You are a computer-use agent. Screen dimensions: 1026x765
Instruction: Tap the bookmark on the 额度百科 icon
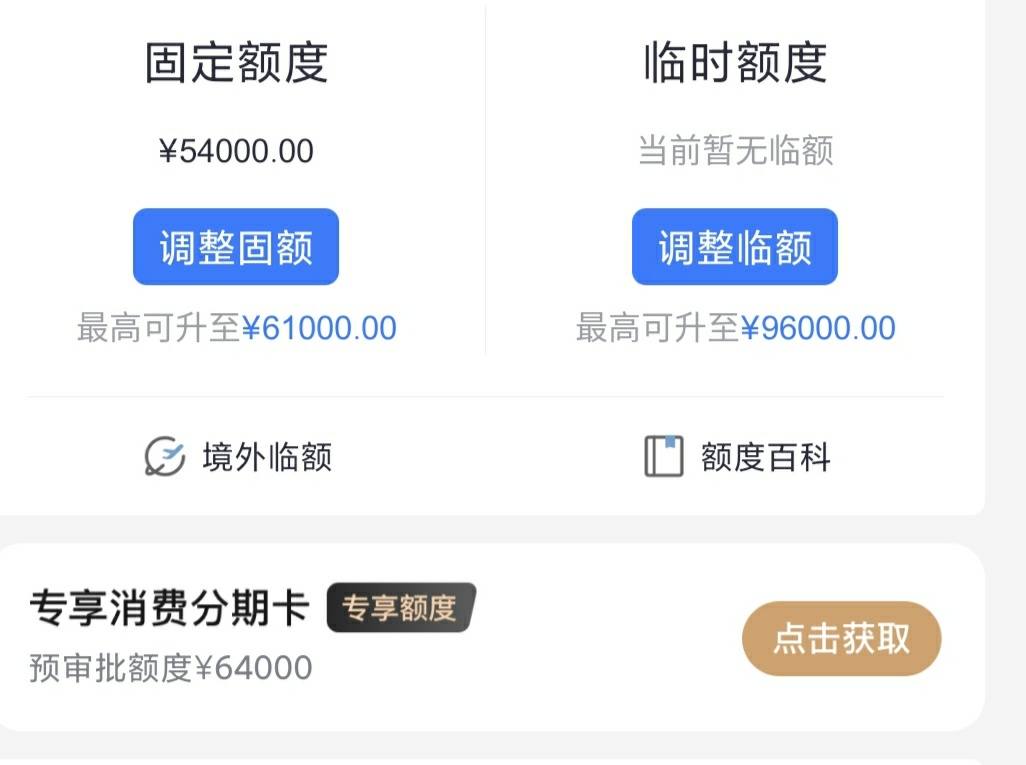(x=671, y=442)
